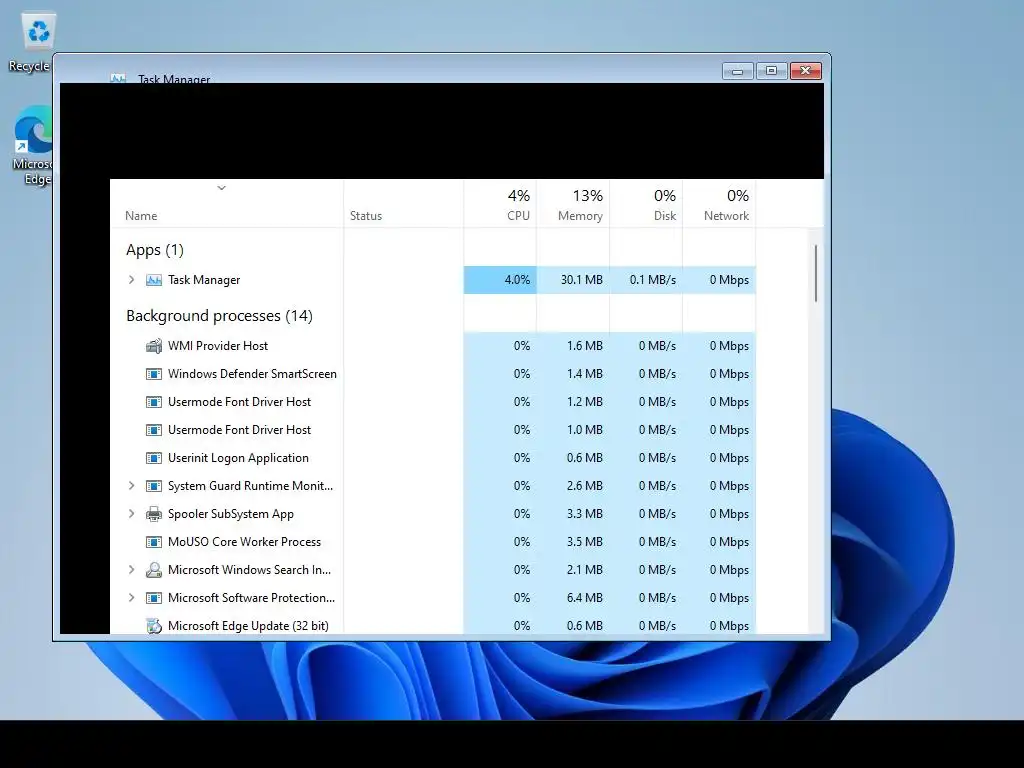
Task: Click the Microsoft Edge Update icon
Action: 153,626
